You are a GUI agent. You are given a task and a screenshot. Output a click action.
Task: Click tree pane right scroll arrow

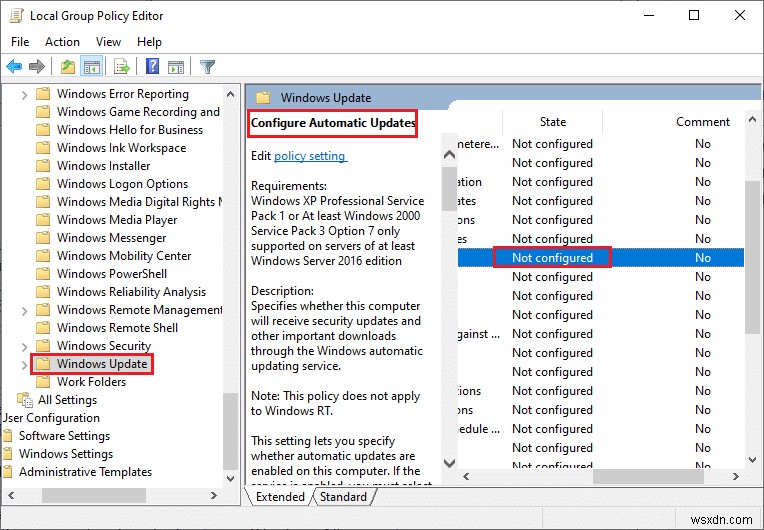tap(213, 495)
